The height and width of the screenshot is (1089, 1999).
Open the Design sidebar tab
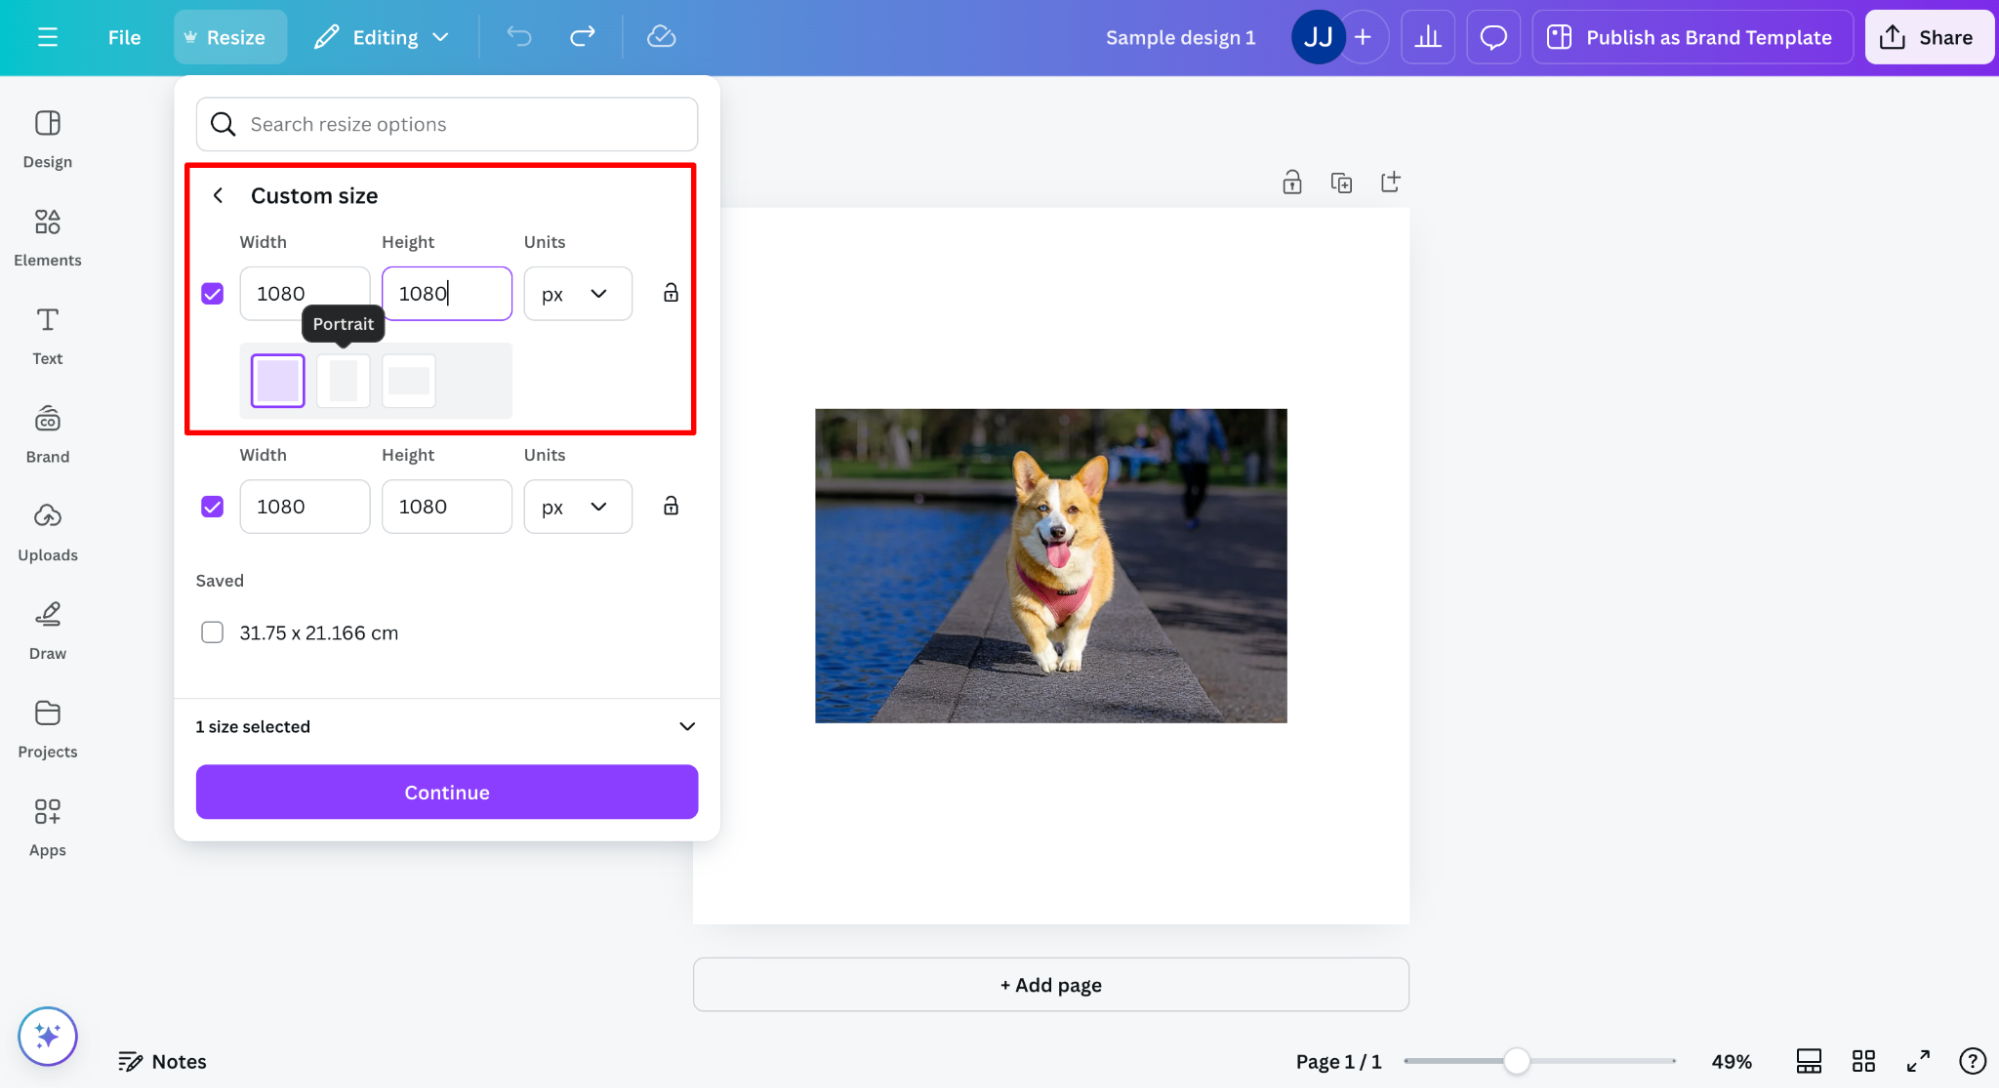coord(48,139)
